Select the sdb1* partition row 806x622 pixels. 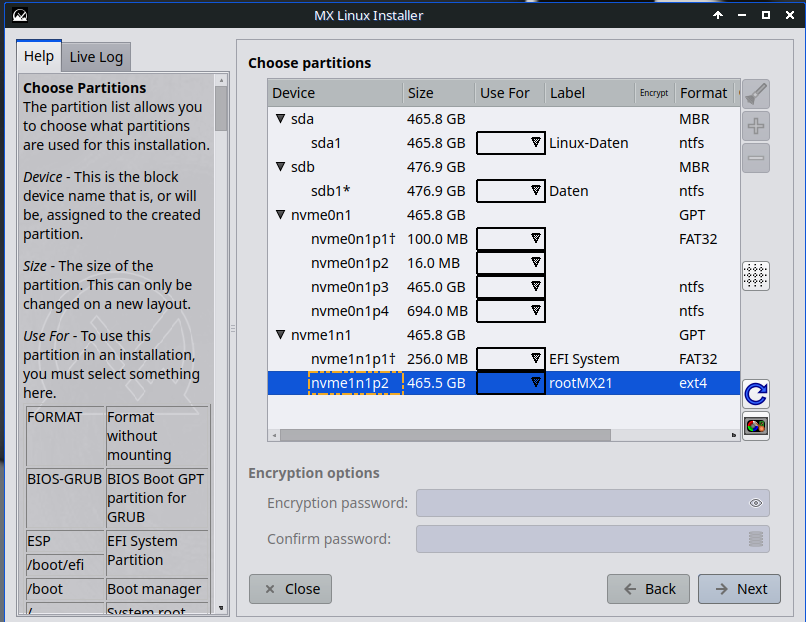pyautogui.click(x=504, y=191)
